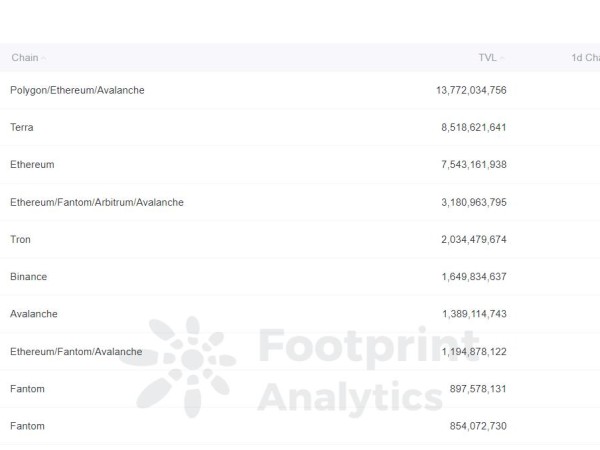The width and height of the screenshot is (600, 450).
Task: Select TVL value 897,578,131
Action: click(478, 389)
